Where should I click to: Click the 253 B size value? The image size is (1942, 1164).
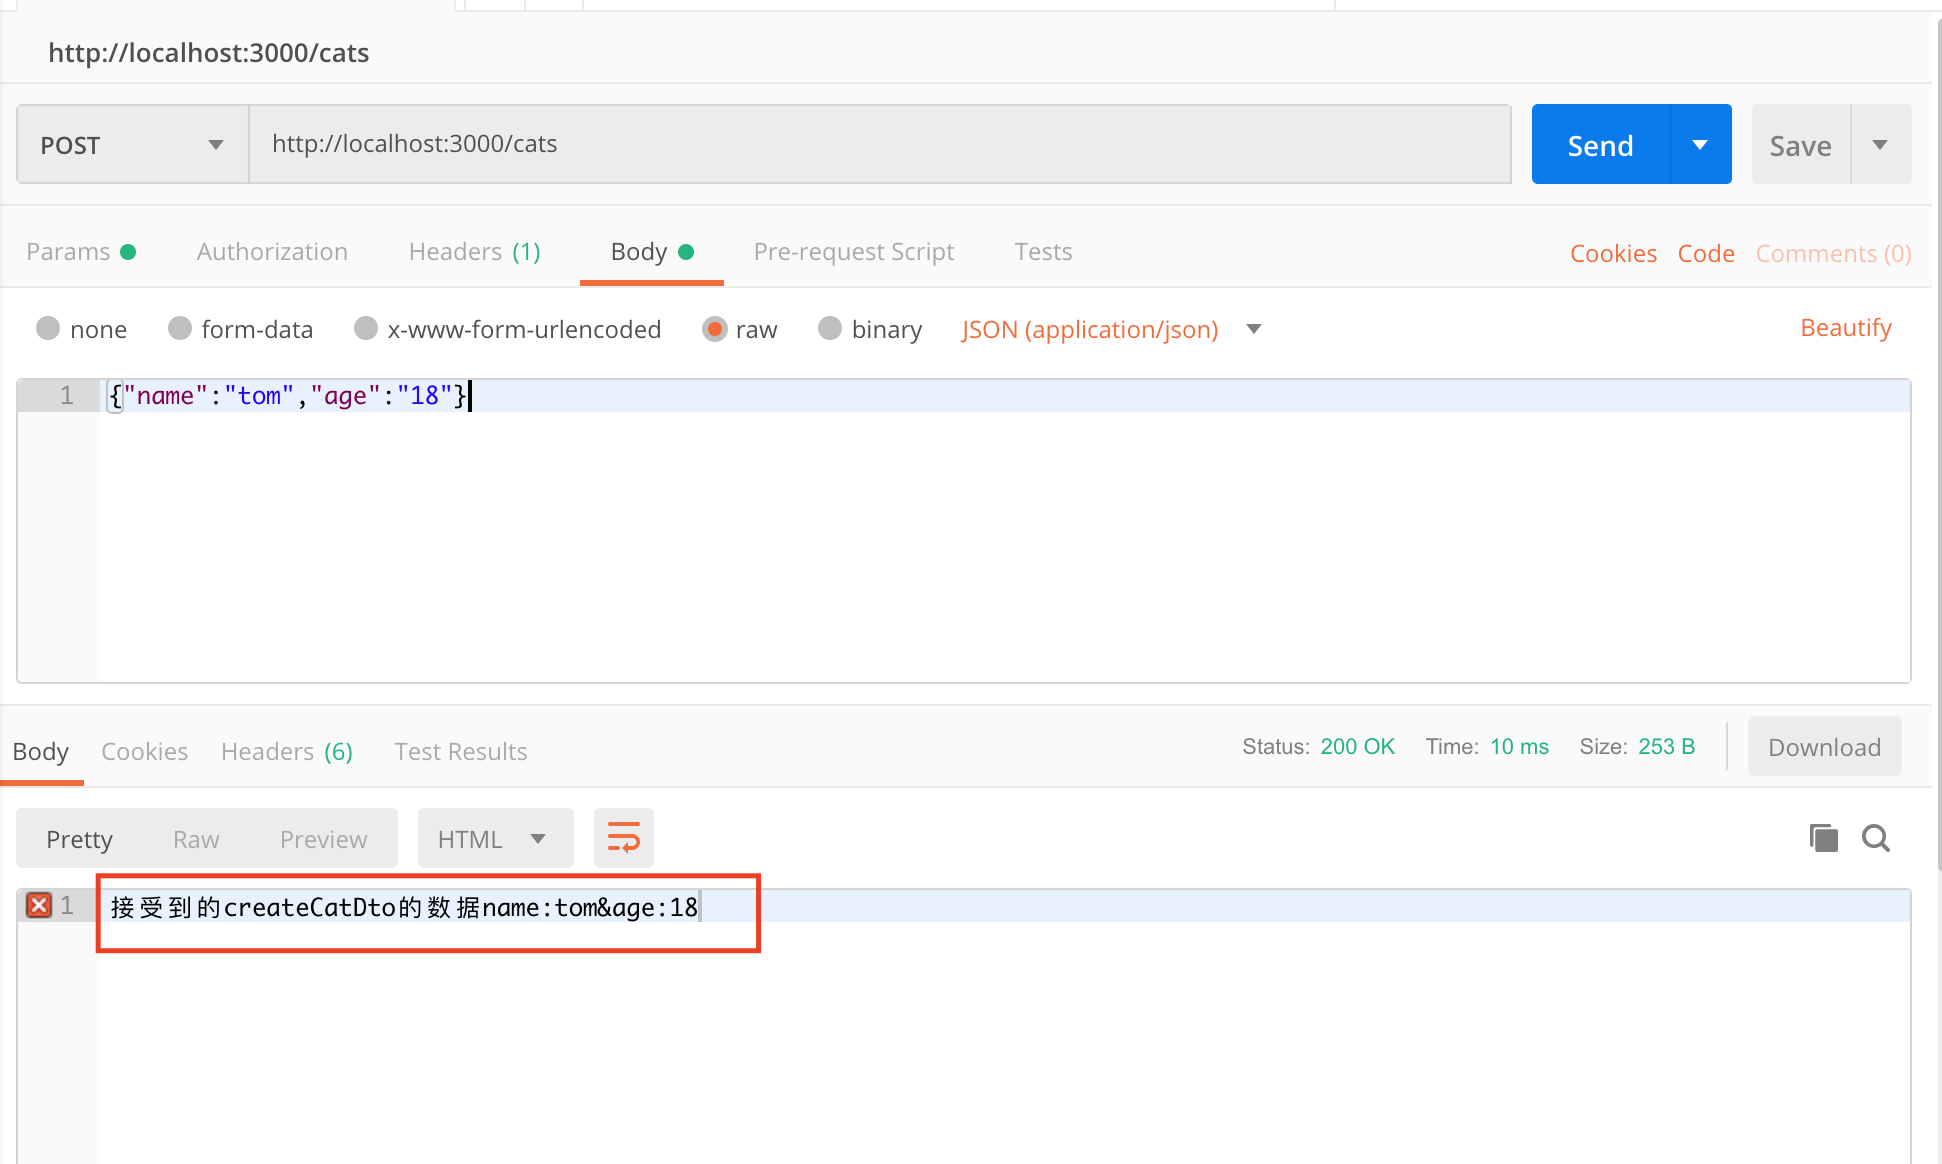tap(1666, 747)
